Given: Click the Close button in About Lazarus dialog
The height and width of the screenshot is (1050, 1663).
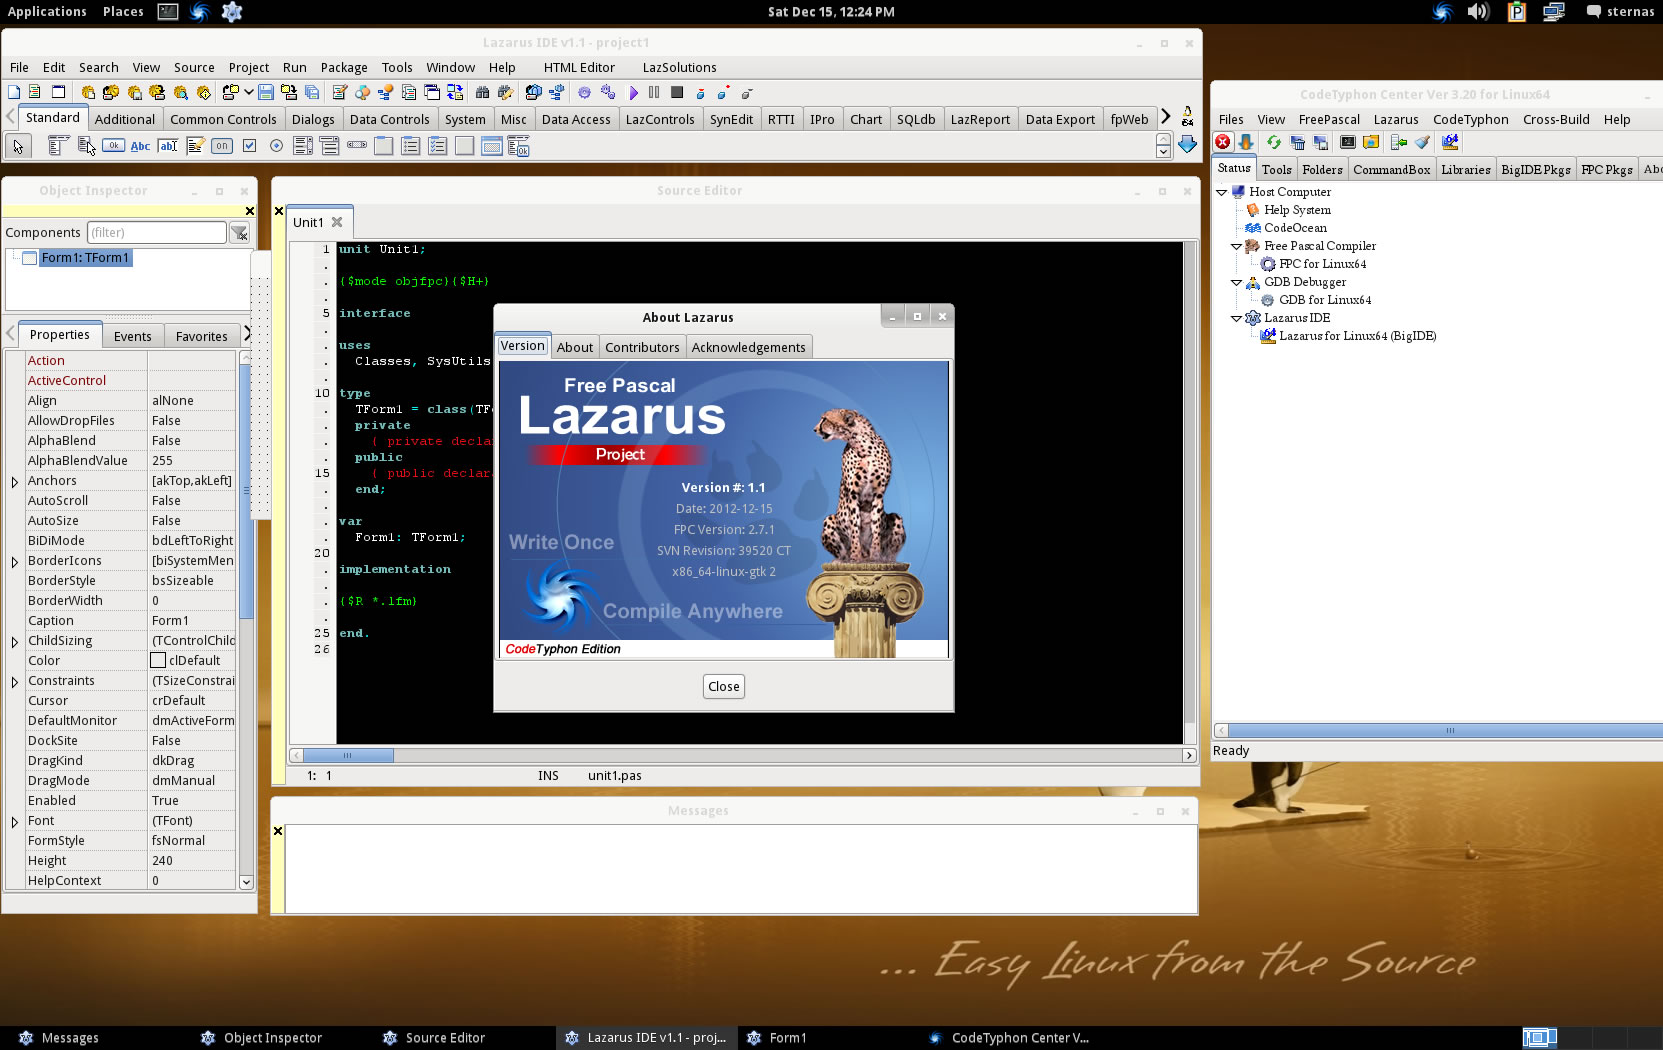Looking at the screenshot, I should (x=724, y=686).
